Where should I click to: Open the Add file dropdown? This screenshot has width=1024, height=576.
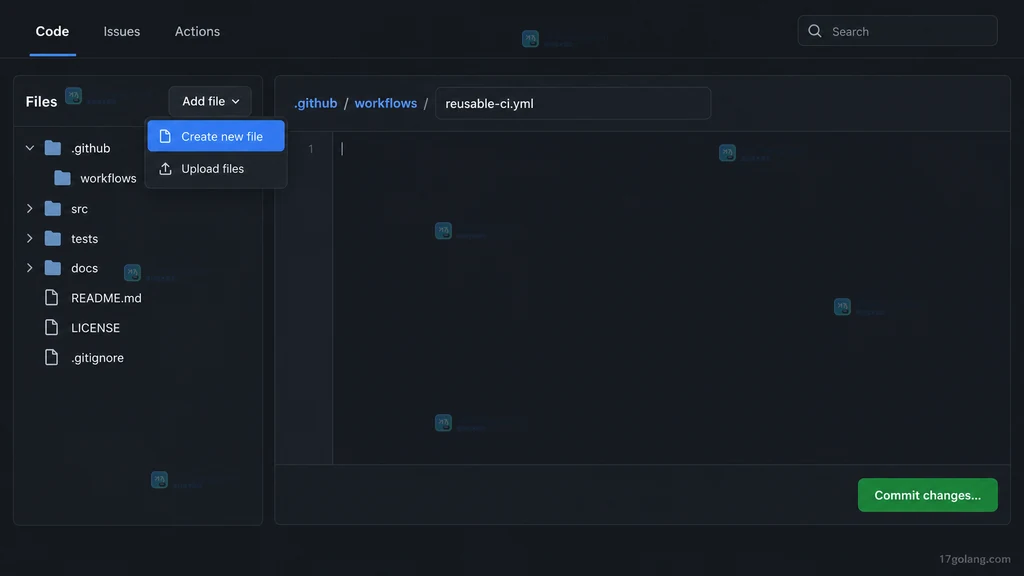click(x=210, y=101)
